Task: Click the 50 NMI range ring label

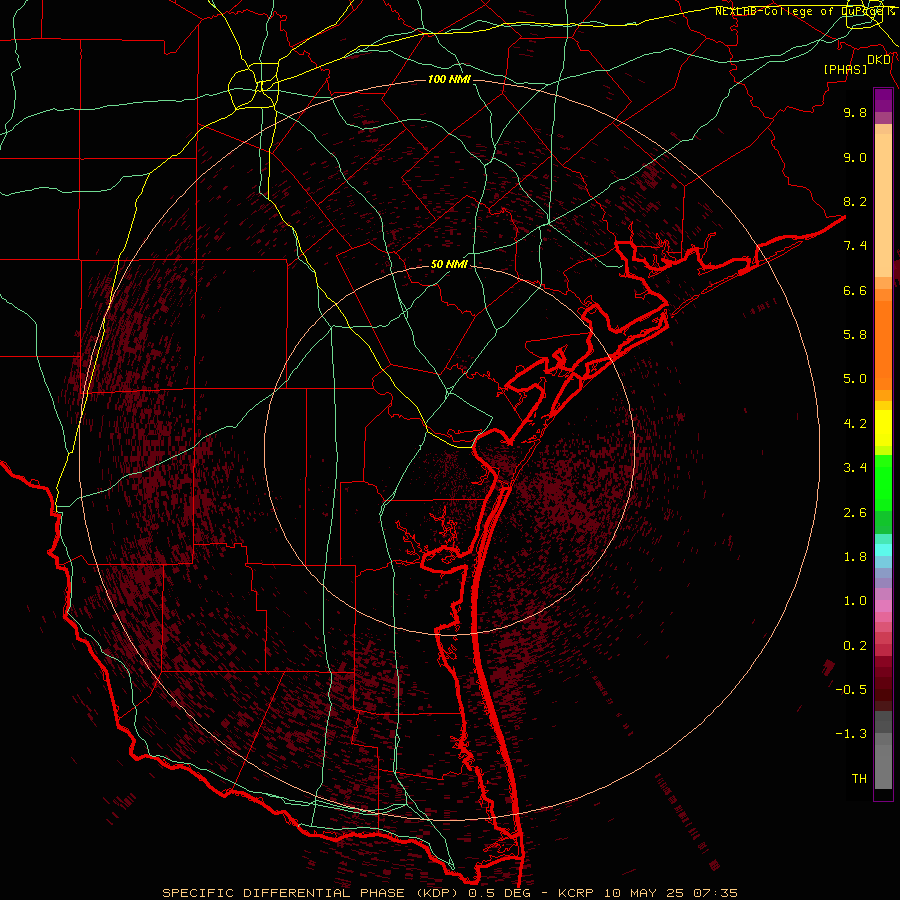Action: coord(449,264)
